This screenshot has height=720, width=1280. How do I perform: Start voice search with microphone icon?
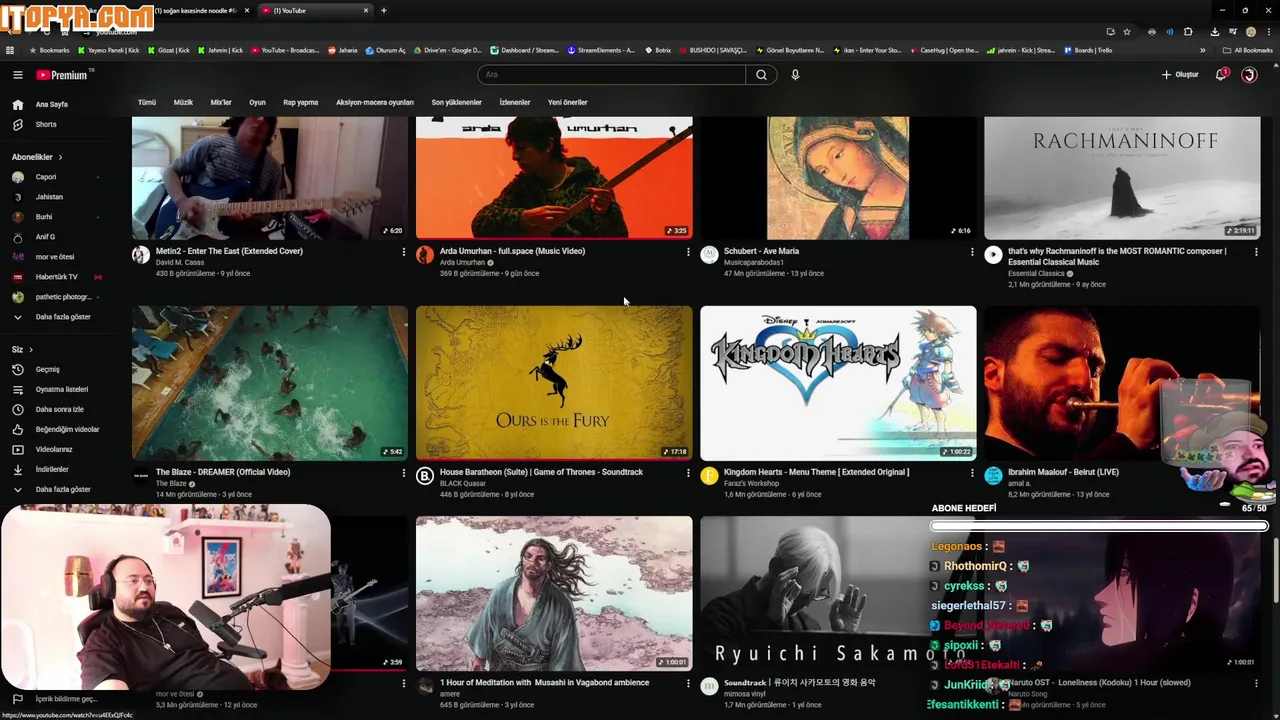click(x=795, y=75)
